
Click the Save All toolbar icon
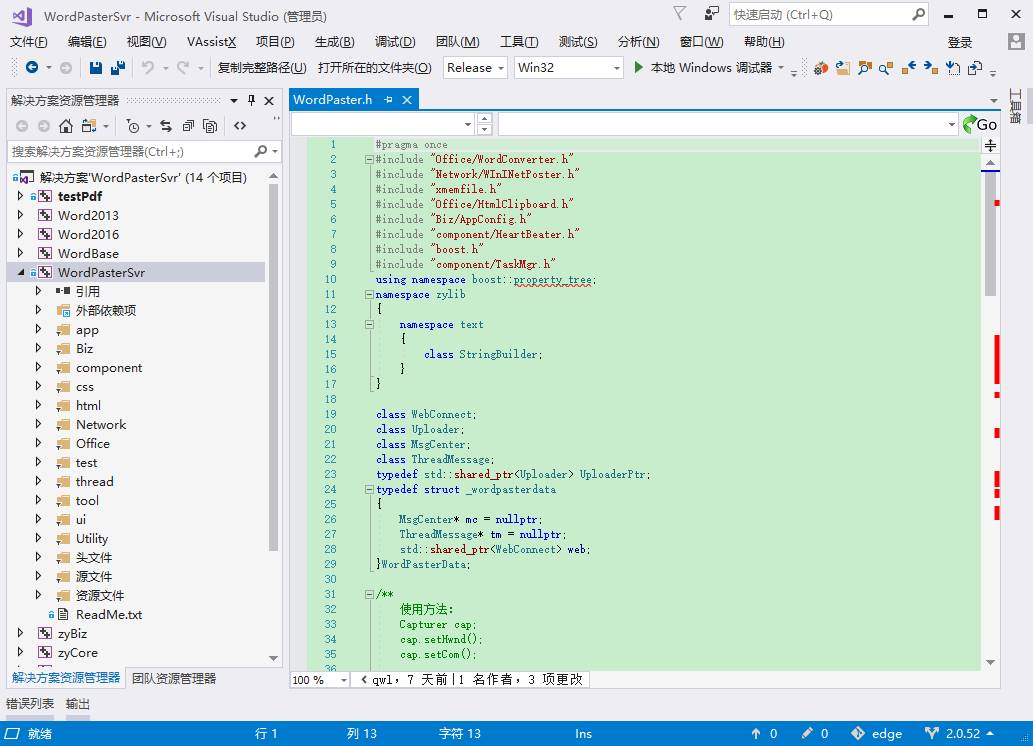118,68
